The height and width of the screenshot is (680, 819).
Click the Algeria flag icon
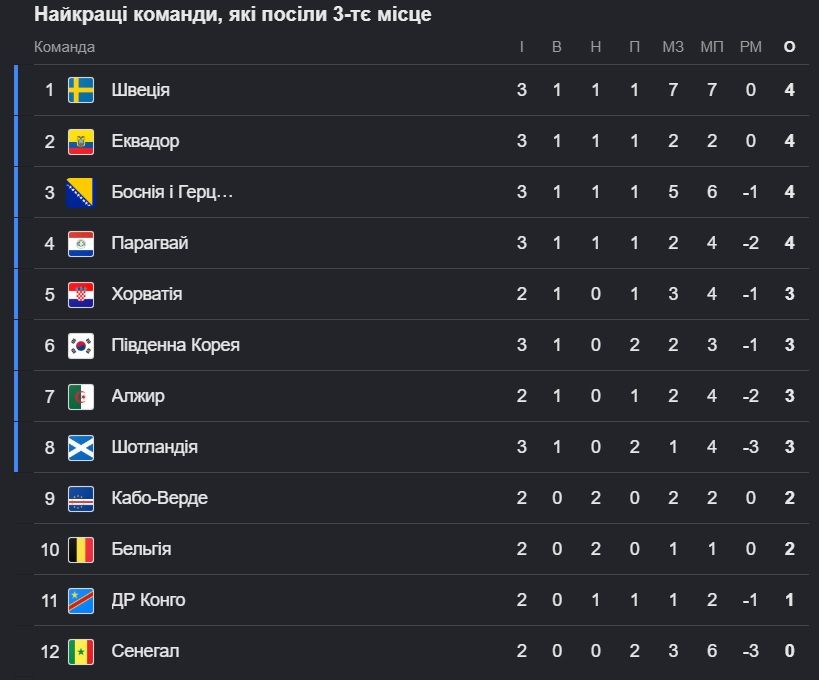click(81, 396)
